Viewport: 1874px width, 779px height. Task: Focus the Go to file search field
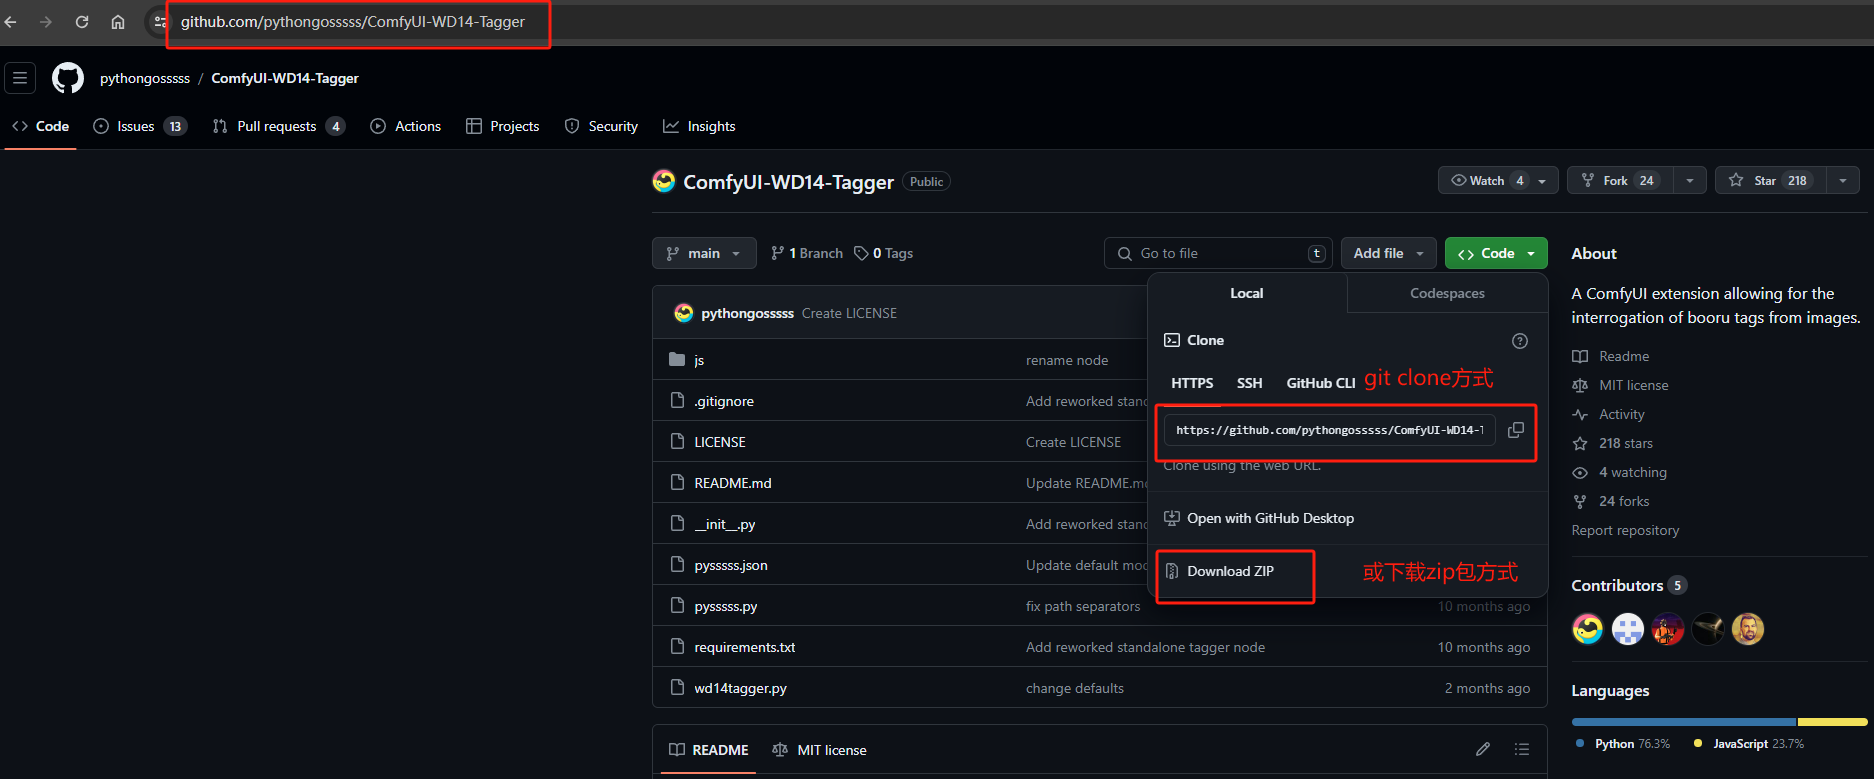(x=1218, y=253)
